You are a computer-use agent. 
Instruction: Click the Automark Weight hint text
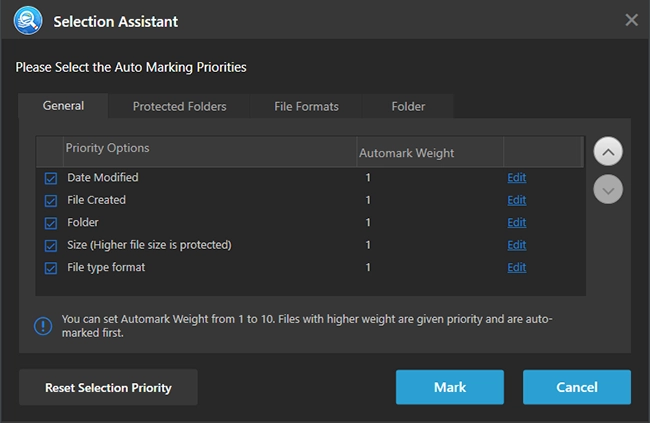coord(307,326)
